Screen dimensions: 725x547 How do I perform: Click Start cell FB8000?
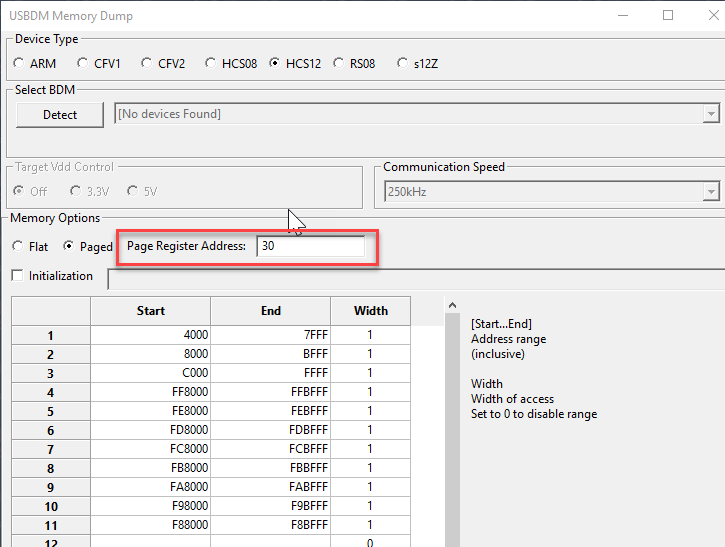pyautogui.click(x=151, y=468)
